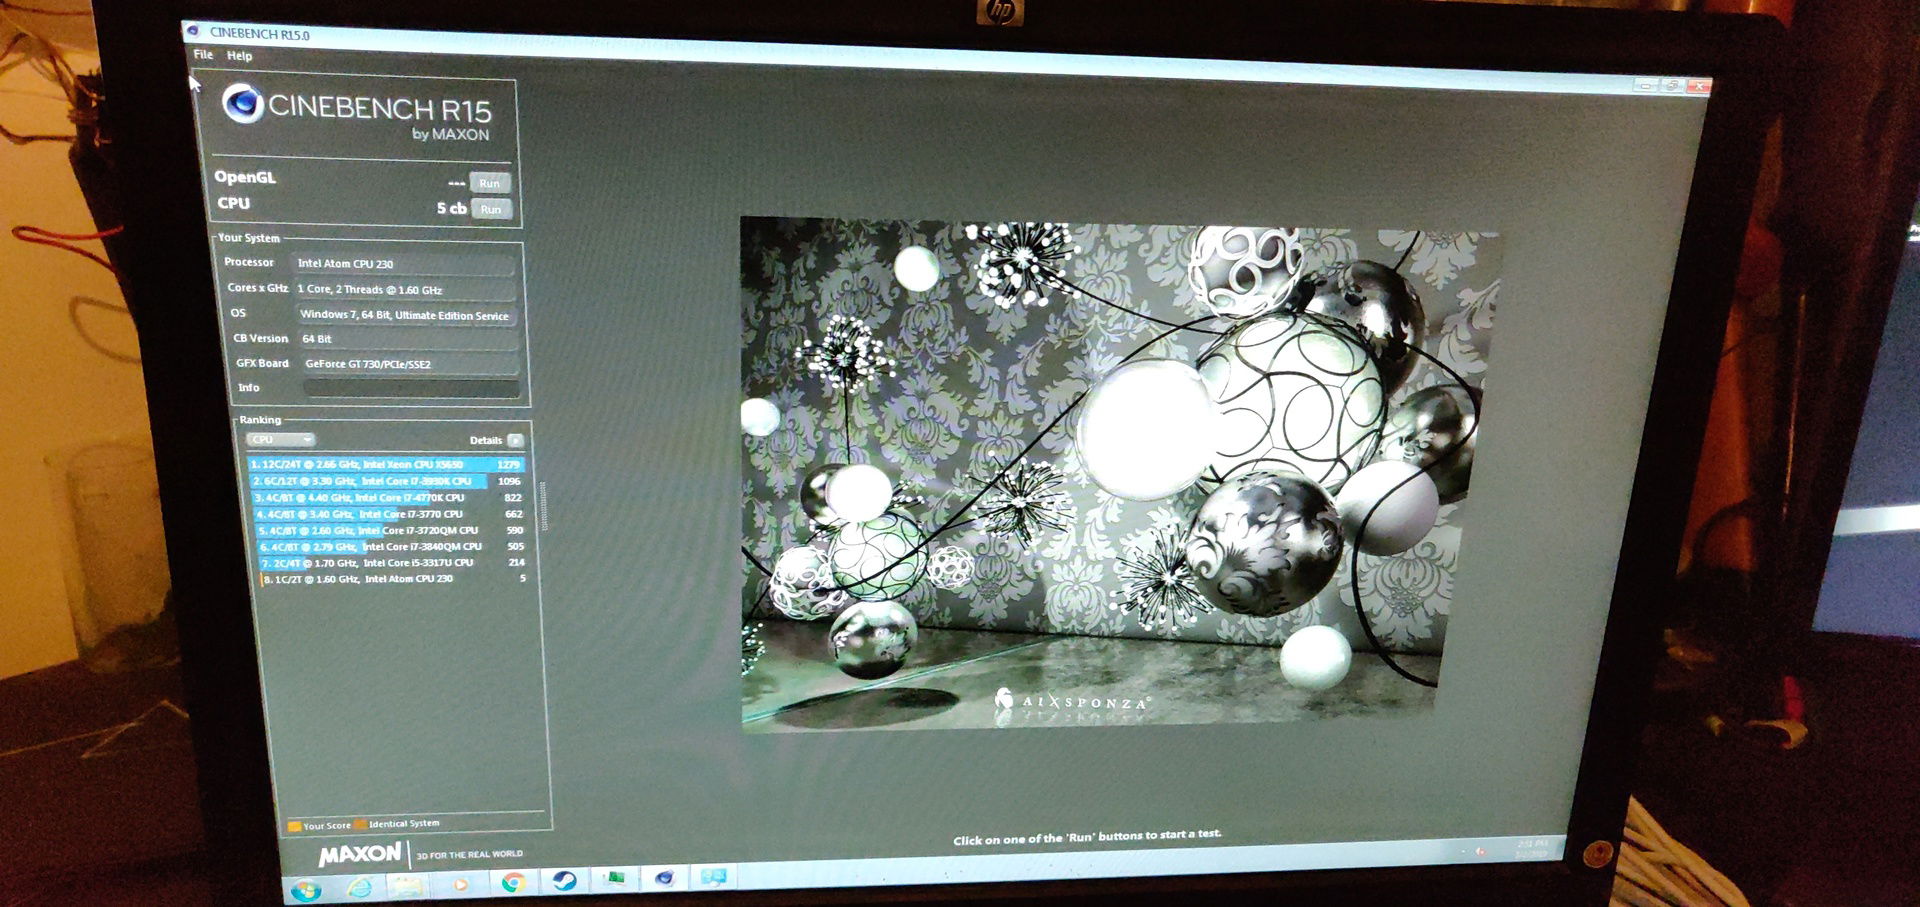The width and height of the screenshot is (1920, 907).
Task: Open the Help menu
Action: pyautogui.click(x=239, y=56)
